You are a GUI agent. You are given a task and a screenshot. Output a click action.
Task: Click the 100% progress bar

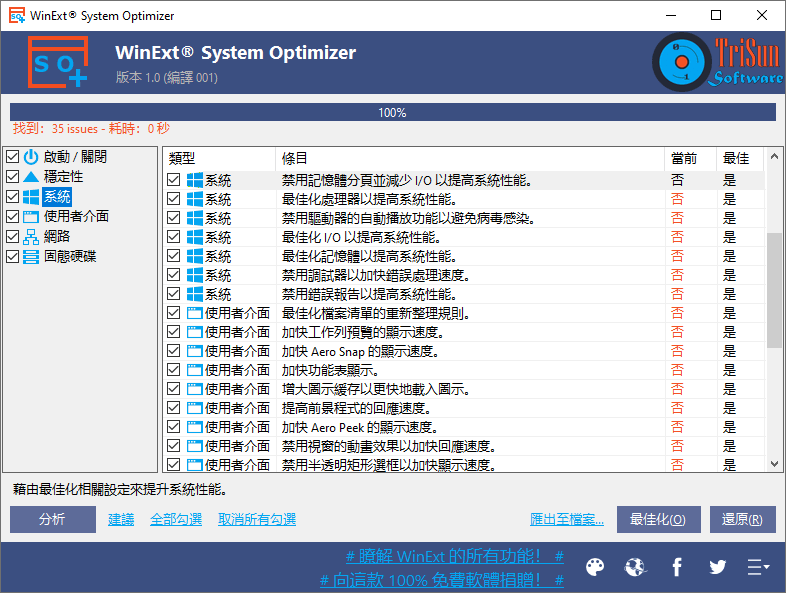[392, 112]
